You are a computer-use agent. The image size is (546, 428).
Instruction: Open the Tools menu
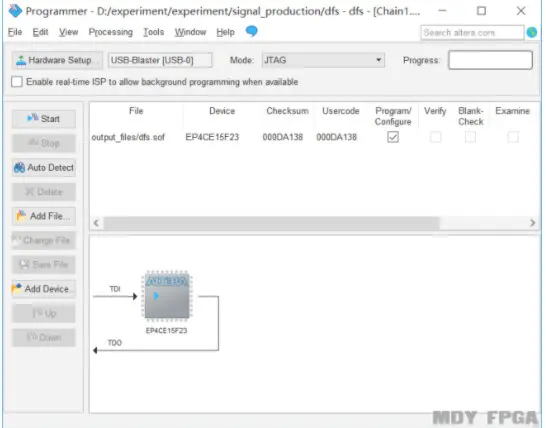(154, 32)
